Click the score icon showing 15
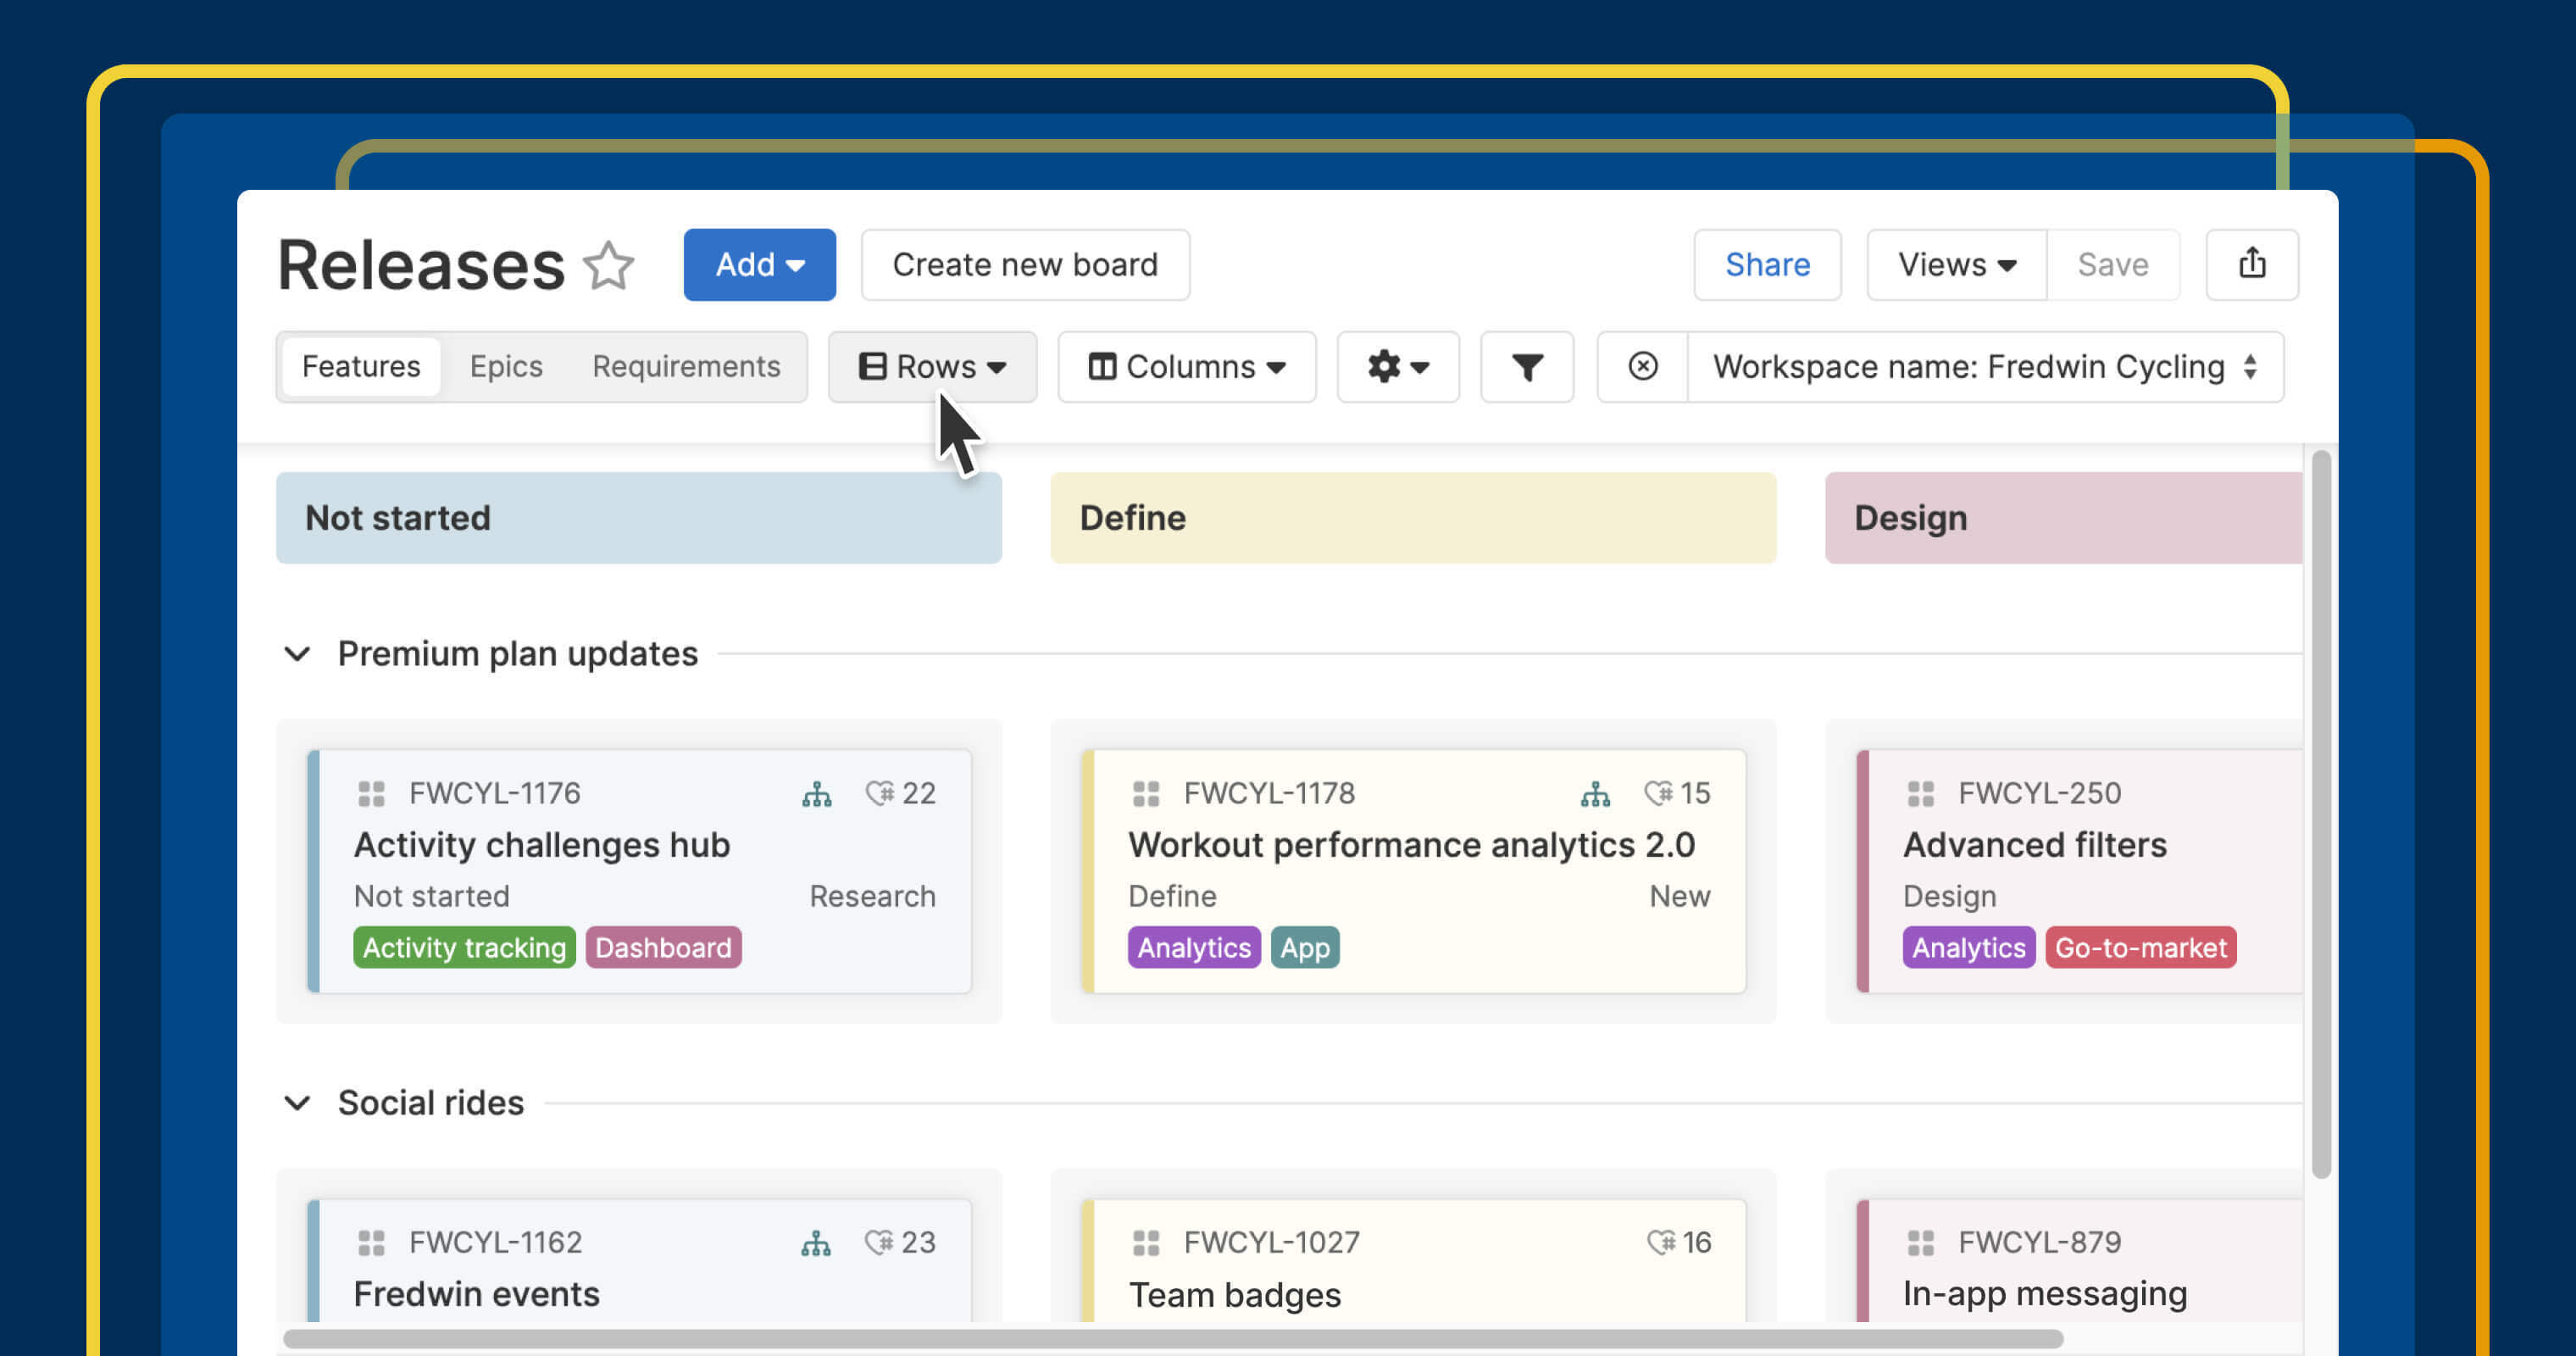This screenshot has width=2576, height=1356. (1659, 793)
